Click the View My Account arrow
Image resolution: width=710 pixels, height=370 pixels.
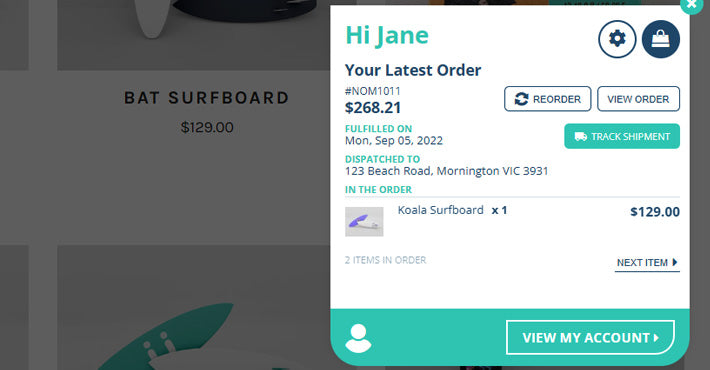click(x=656, y=338)
